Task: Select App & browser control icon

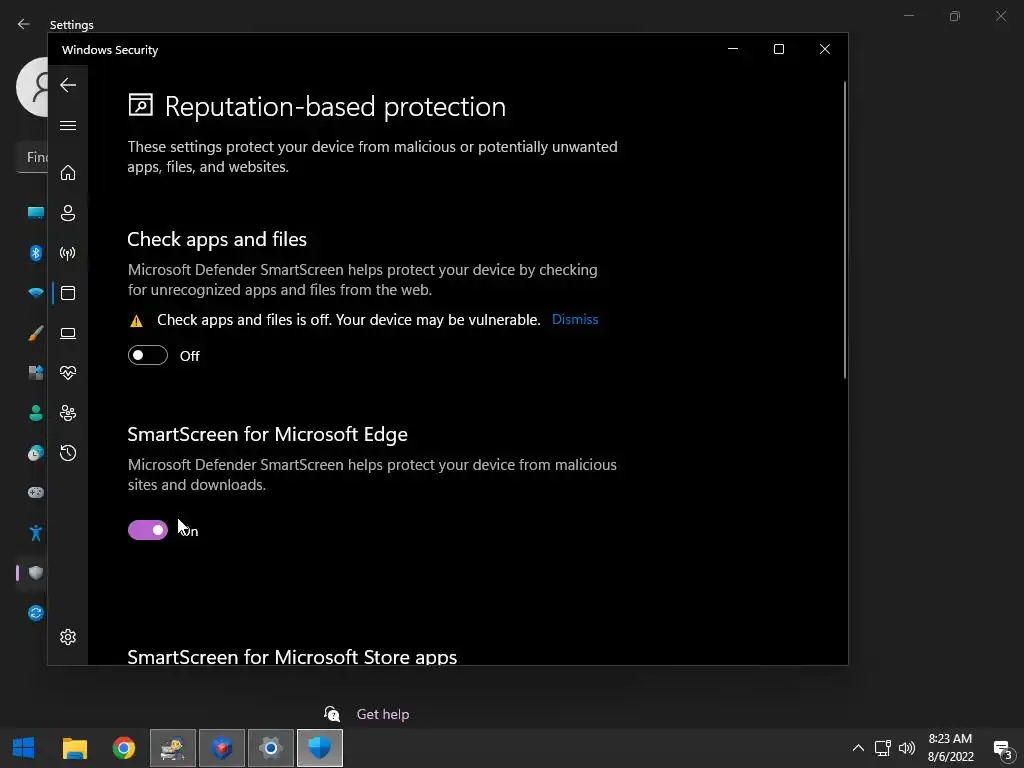Action: (x=68, y=293)
